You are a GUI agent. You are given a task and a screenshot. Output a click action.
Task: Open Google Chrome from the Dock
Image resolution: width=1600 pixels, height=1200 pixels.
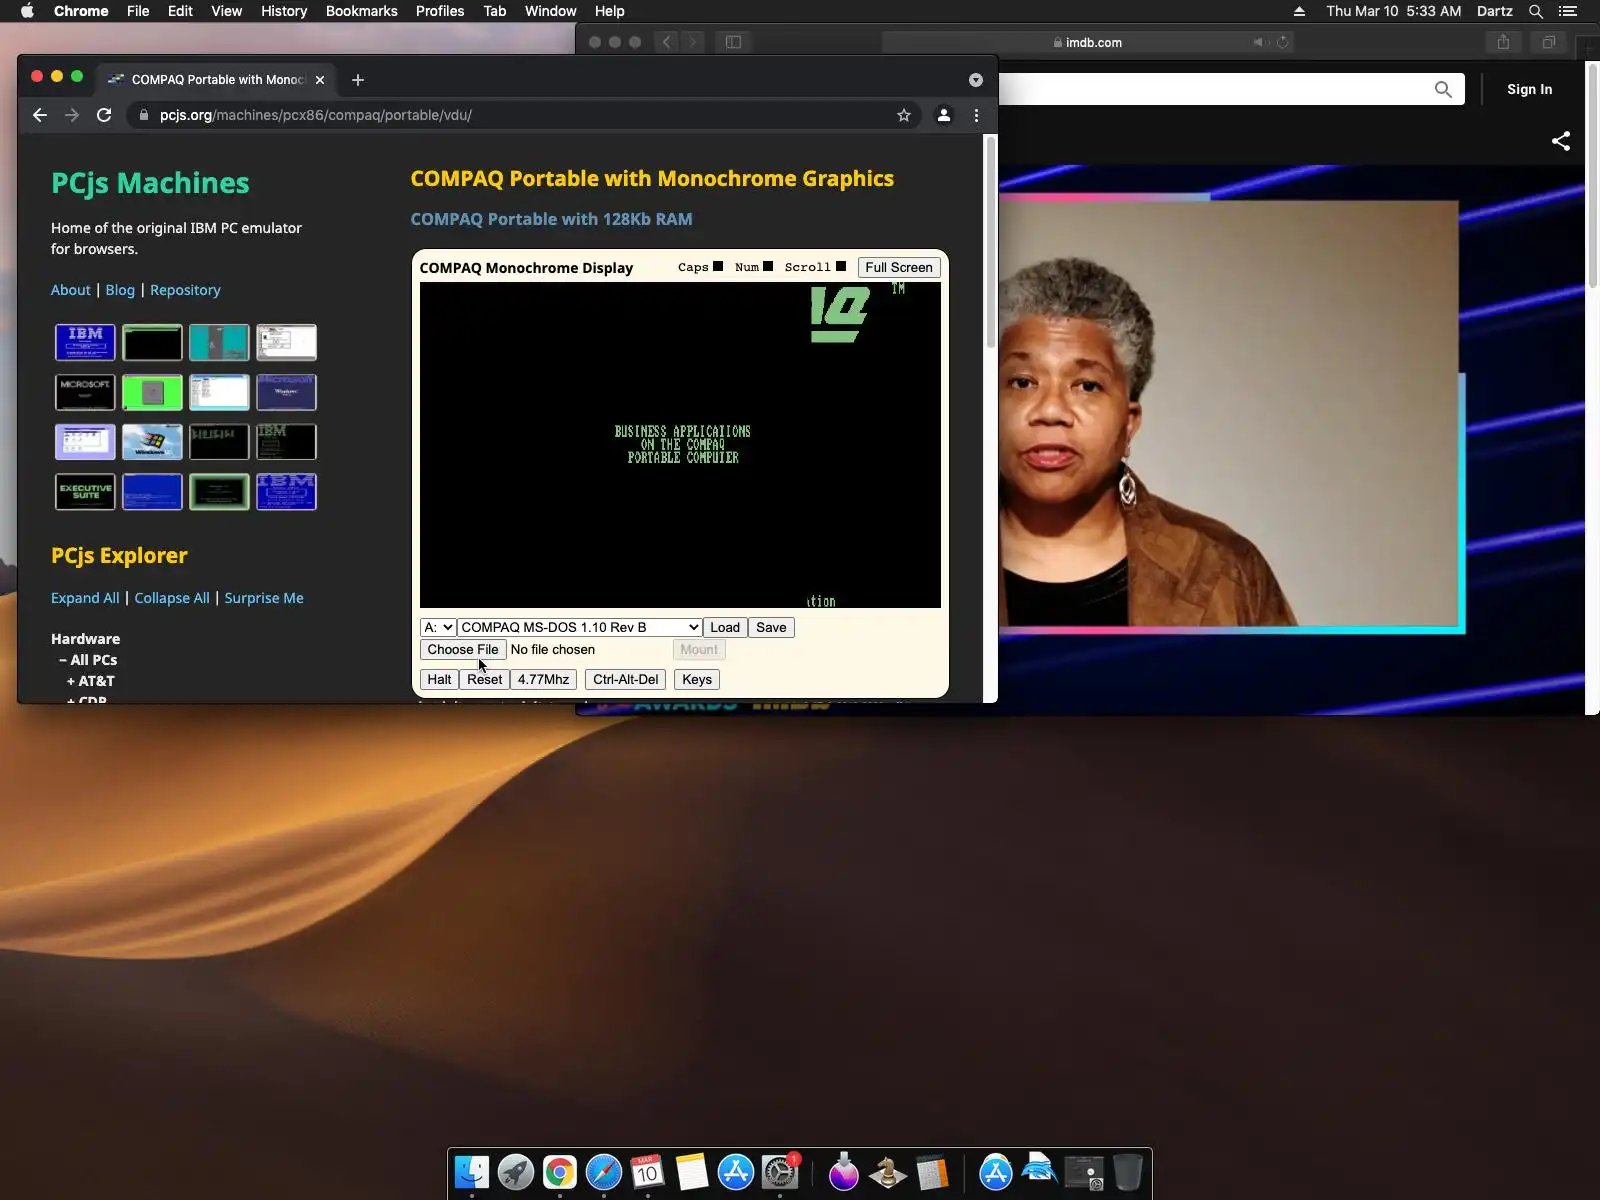(560, 1172)
